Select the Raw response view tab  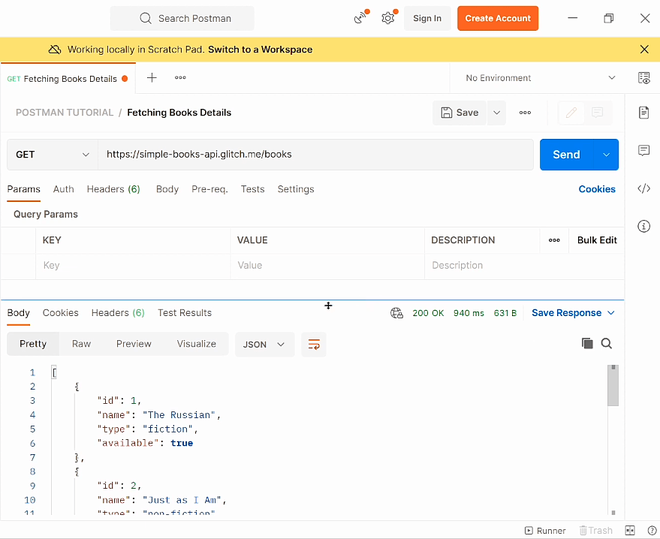pos(81,344)
